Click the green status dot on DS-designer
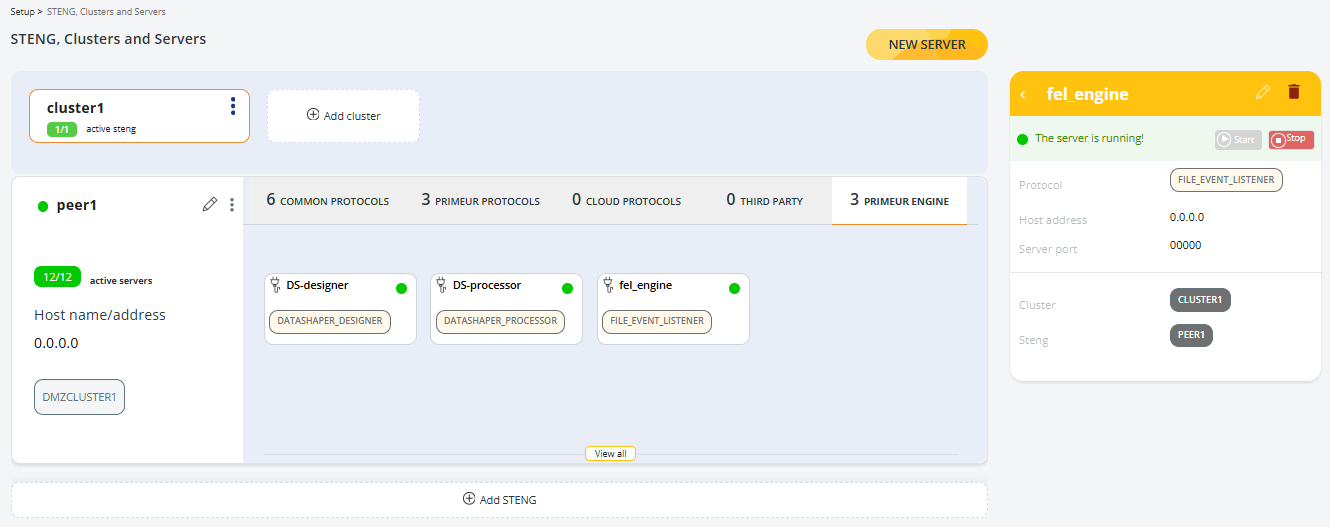 pyautogui.click(x=401, y=288)
